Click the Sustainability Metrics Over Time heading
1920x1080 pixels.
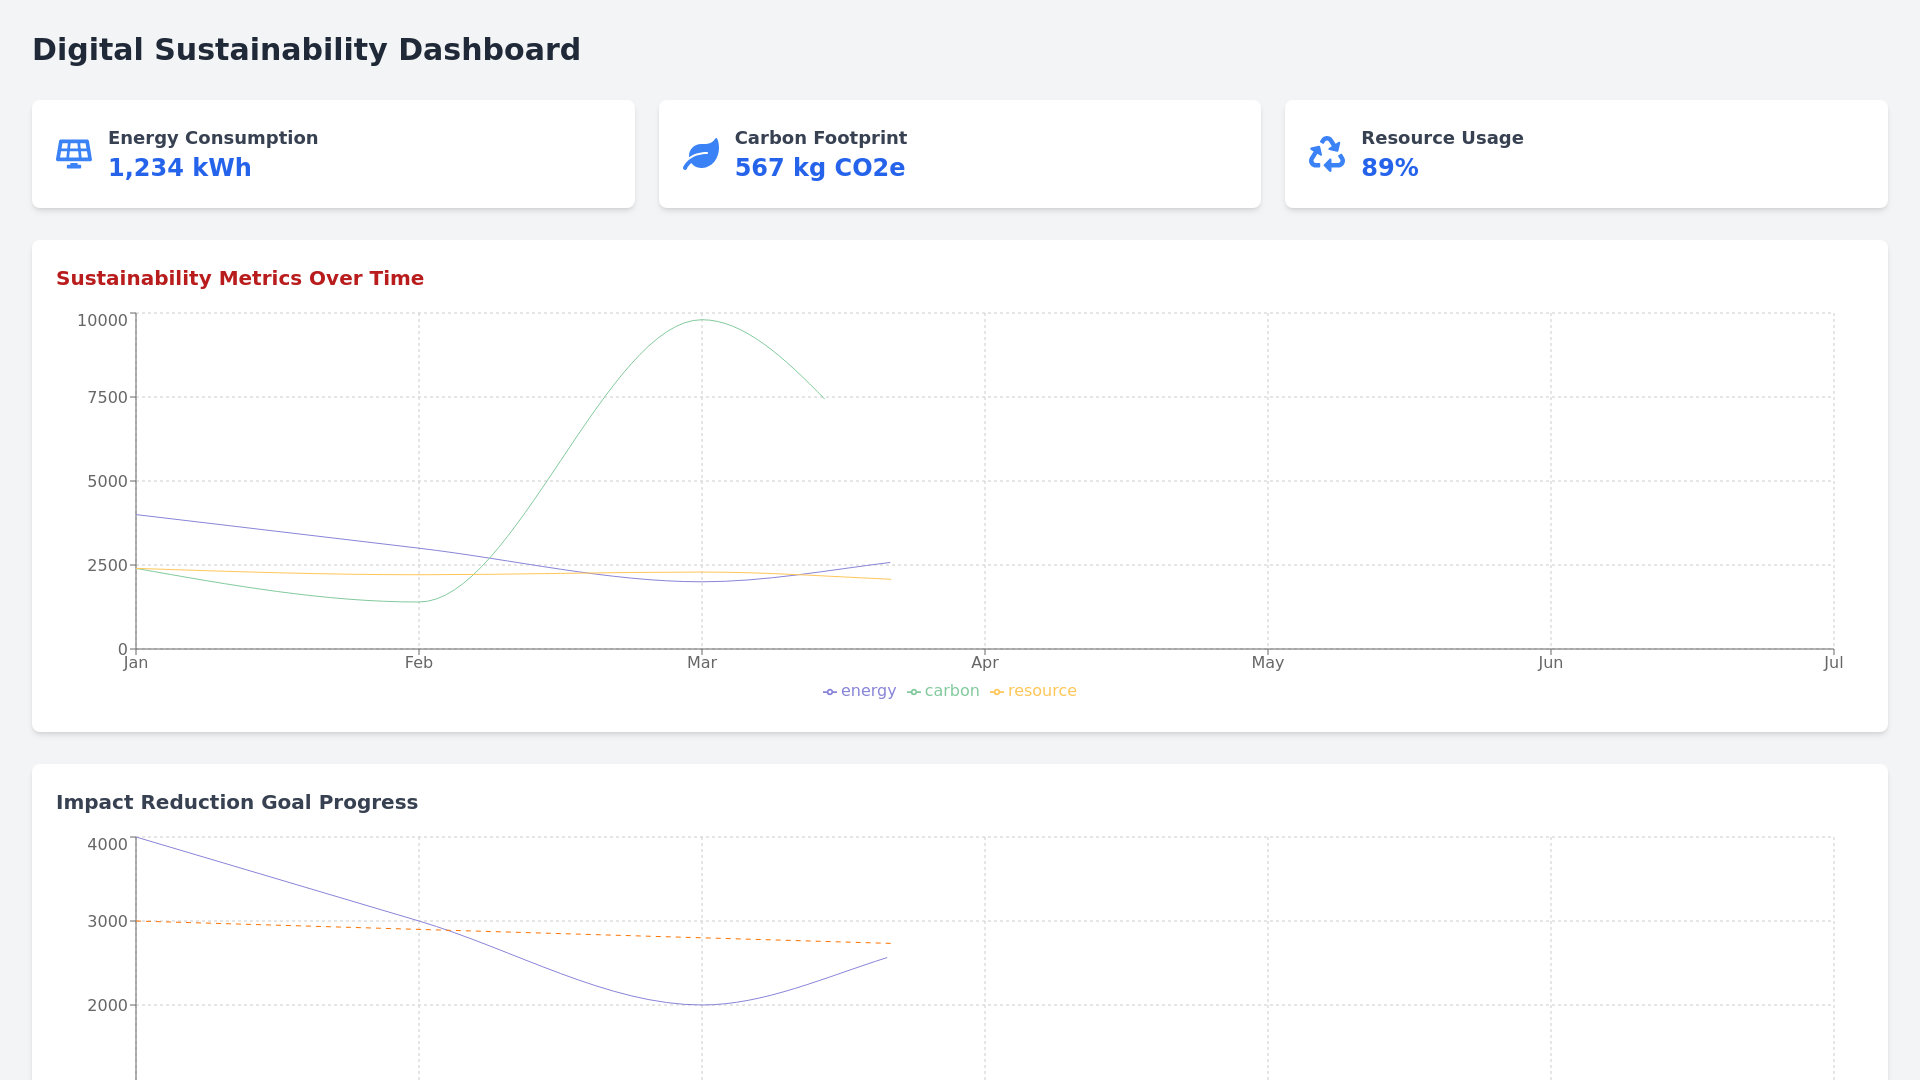click(x=240, y=278)
